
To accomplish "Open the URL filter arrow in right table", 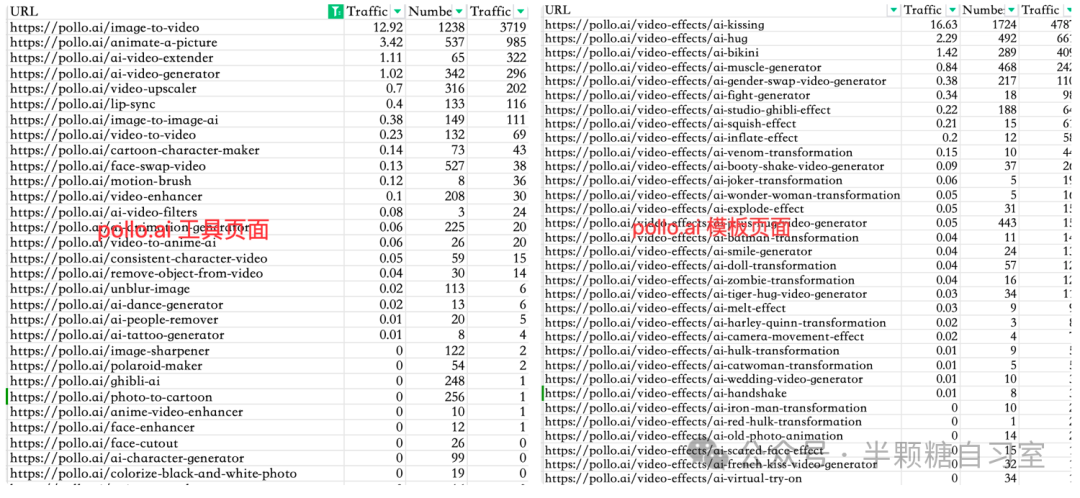I will (893, 10).
